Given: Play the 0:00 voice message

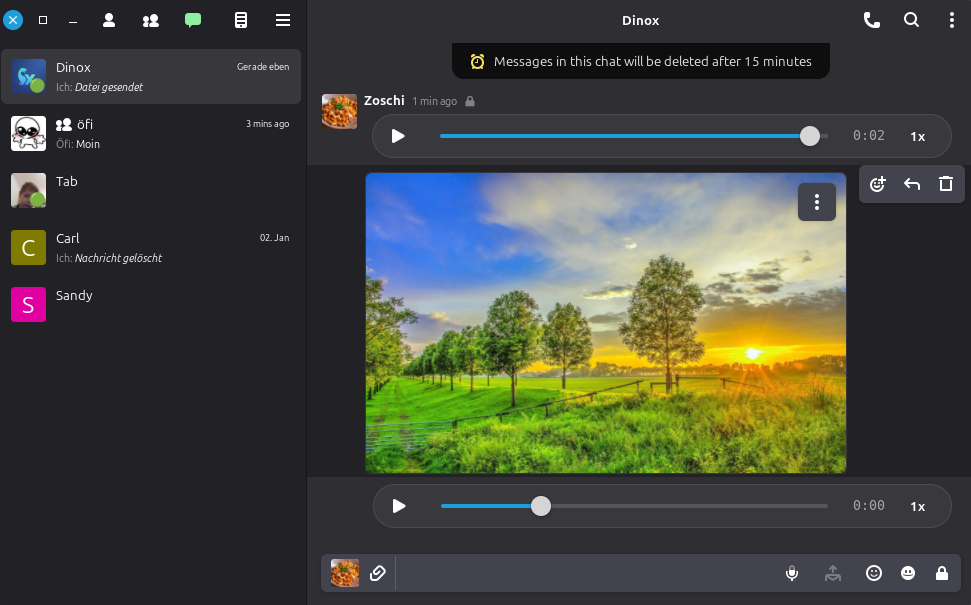Looking at the screenshot, I should (x=399, y=507).
